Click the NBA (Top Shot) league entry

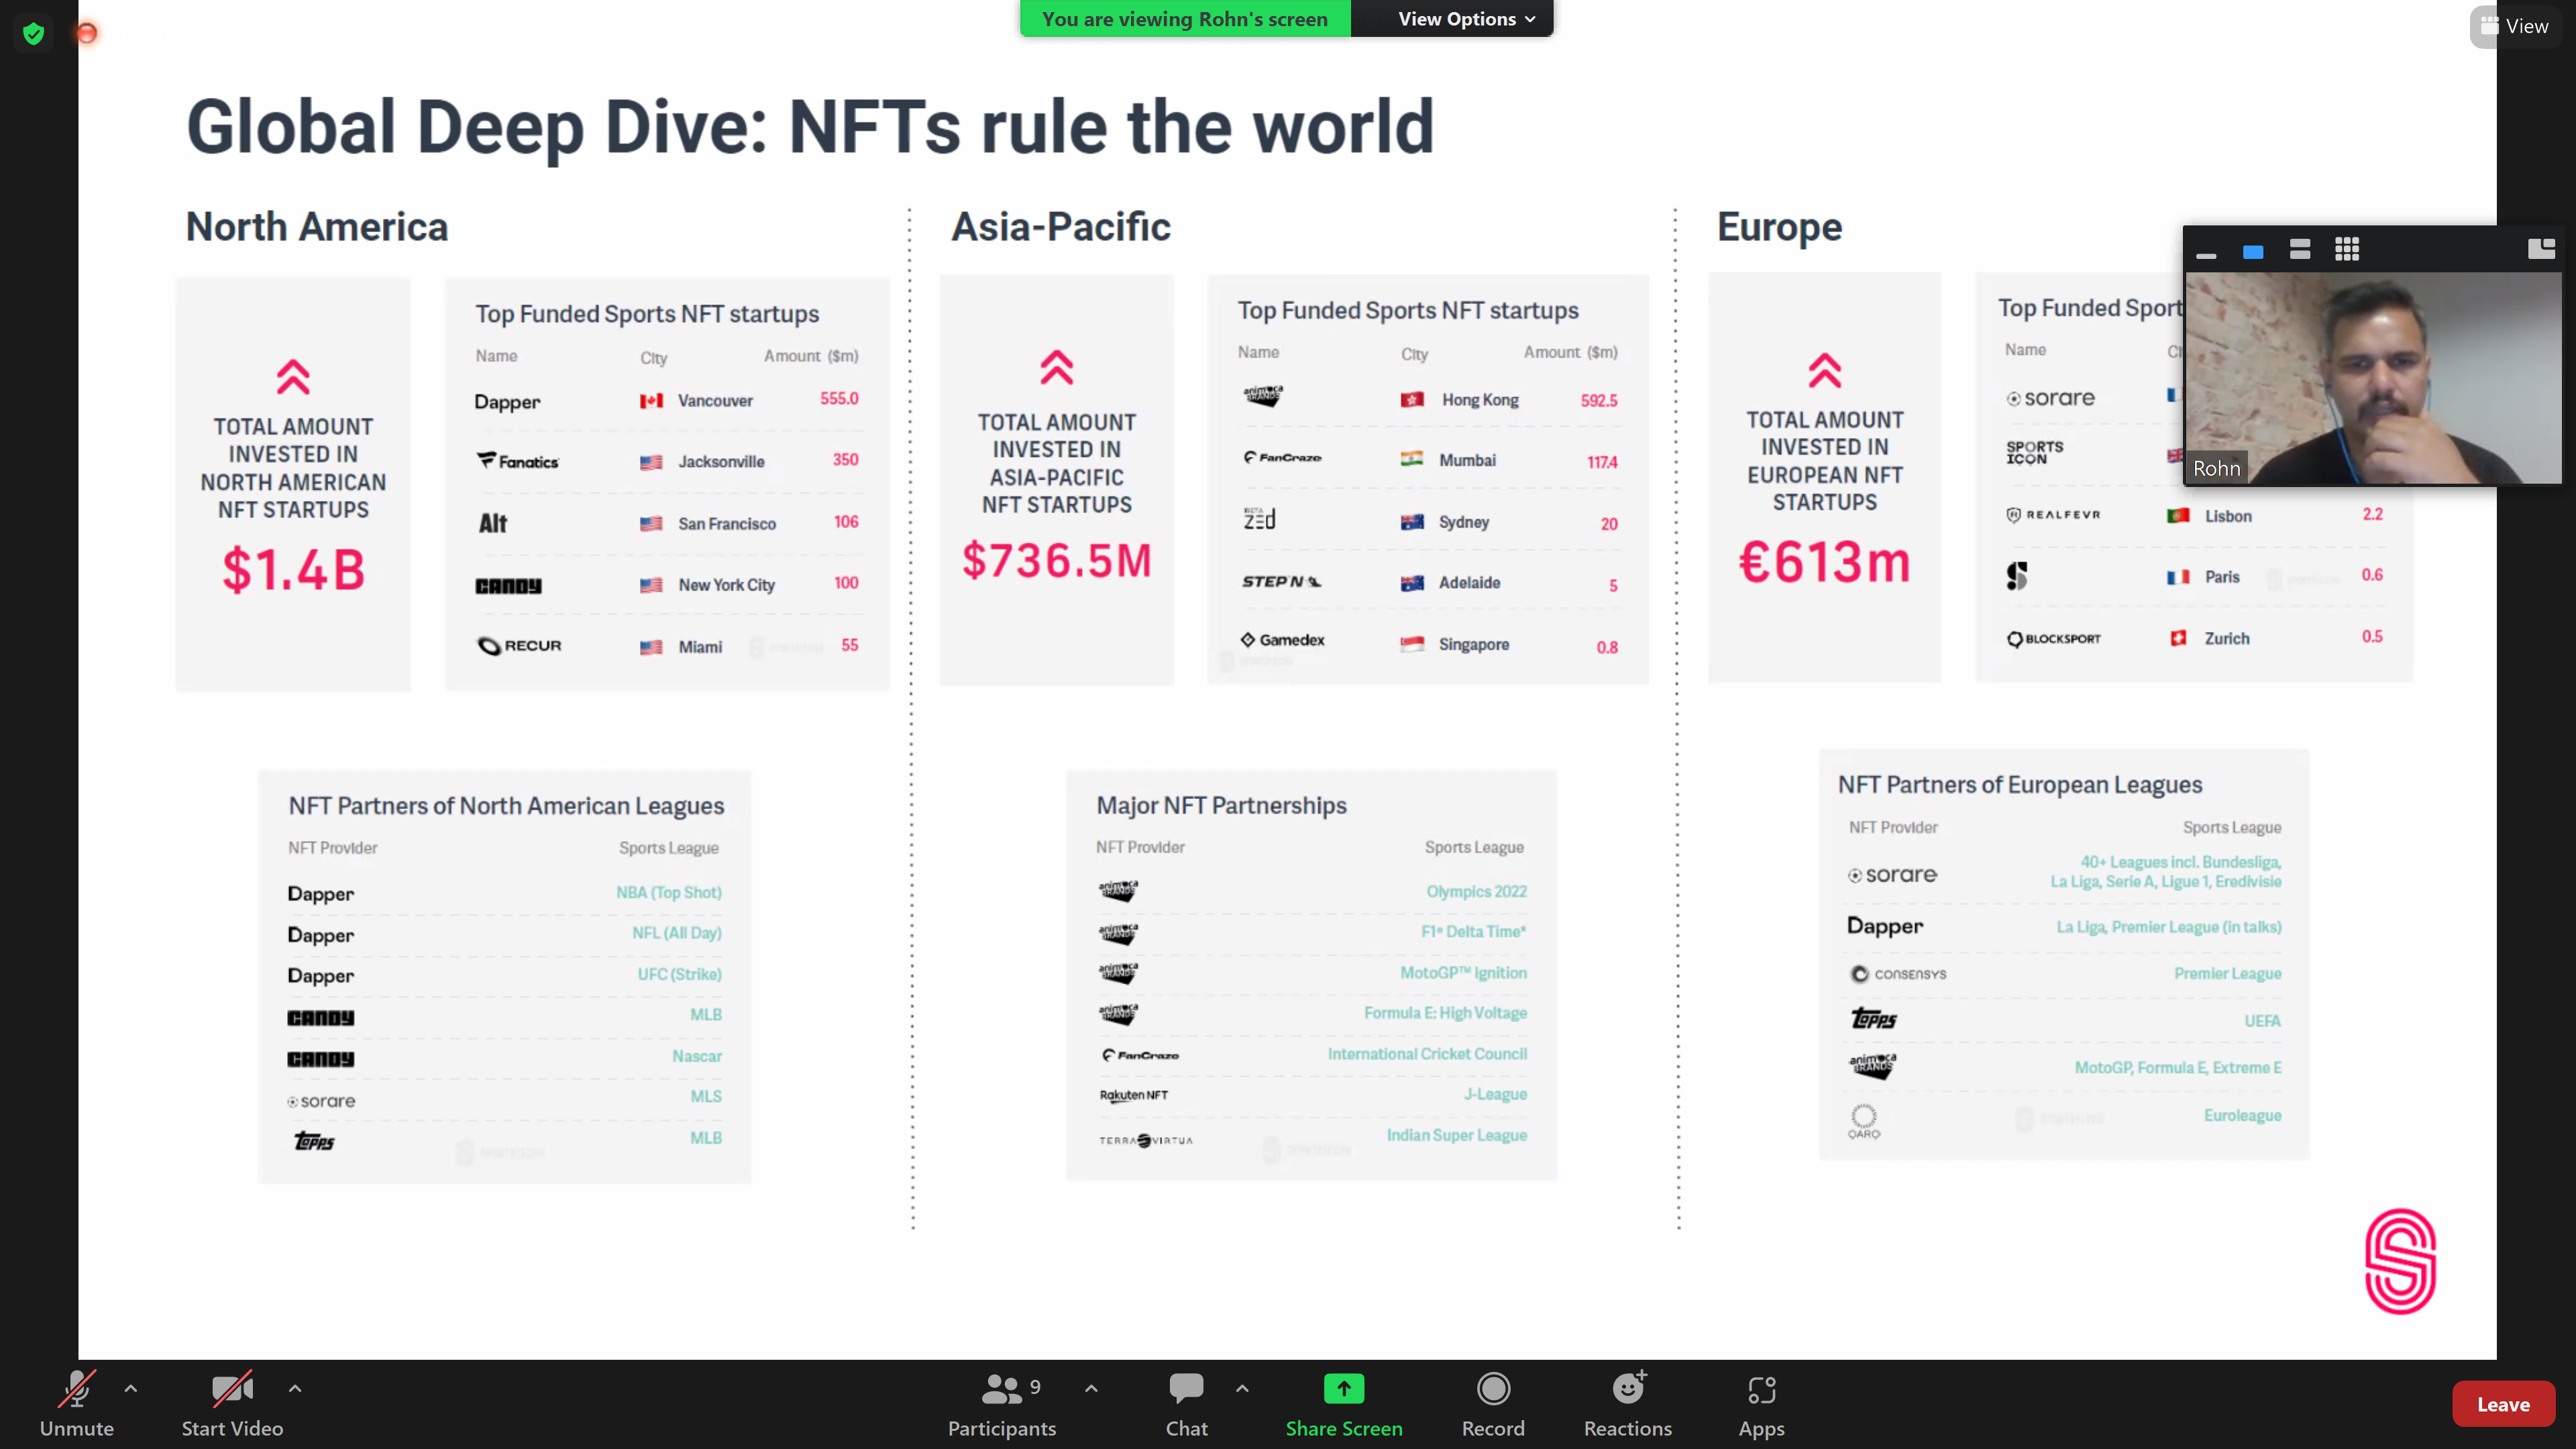click(x=668, y=893)
